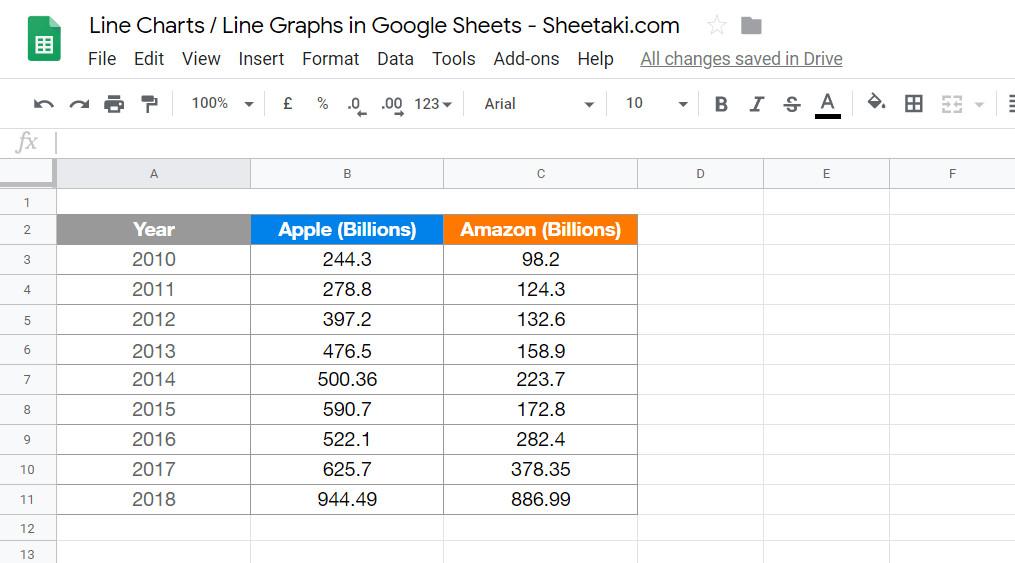Viewport: 1015px width, 563px height.
Task: Format as percent icon
Action: coord(322,104)
